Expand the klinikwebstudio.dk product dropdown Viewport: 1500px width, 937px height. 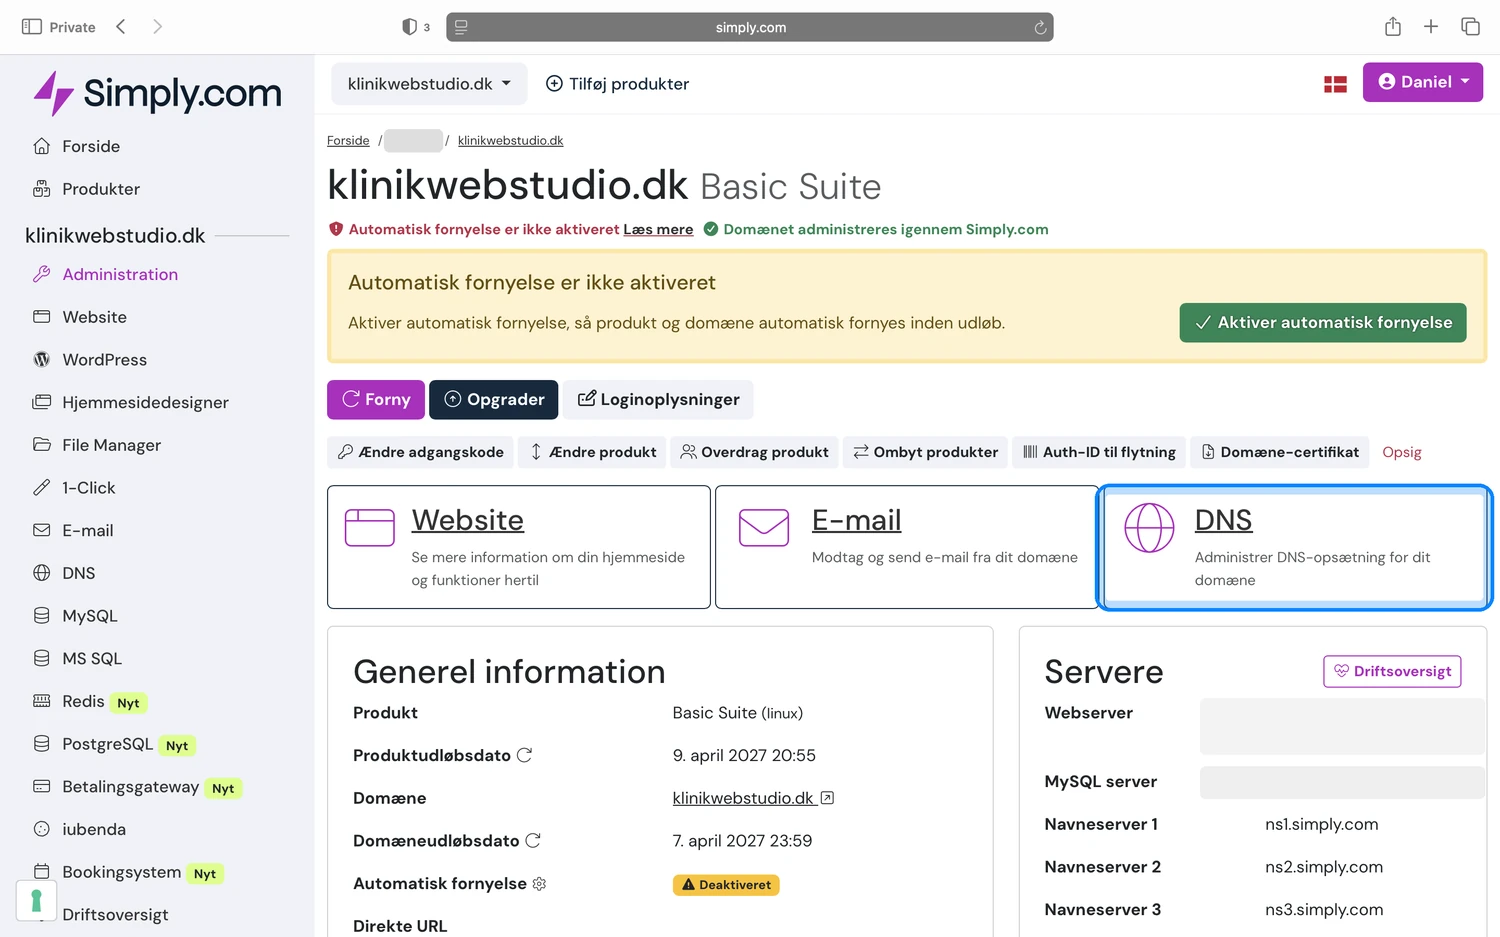(429, 84)
